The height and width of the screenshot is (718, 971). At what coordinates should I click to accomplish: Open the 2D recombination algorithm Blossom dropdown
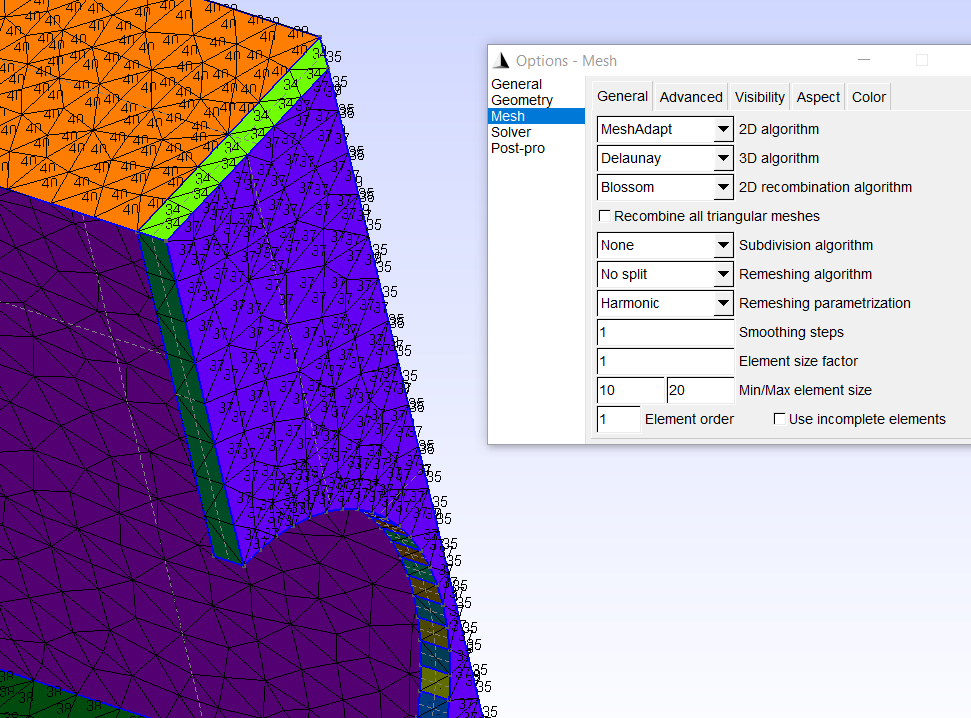tap(665, 187)
